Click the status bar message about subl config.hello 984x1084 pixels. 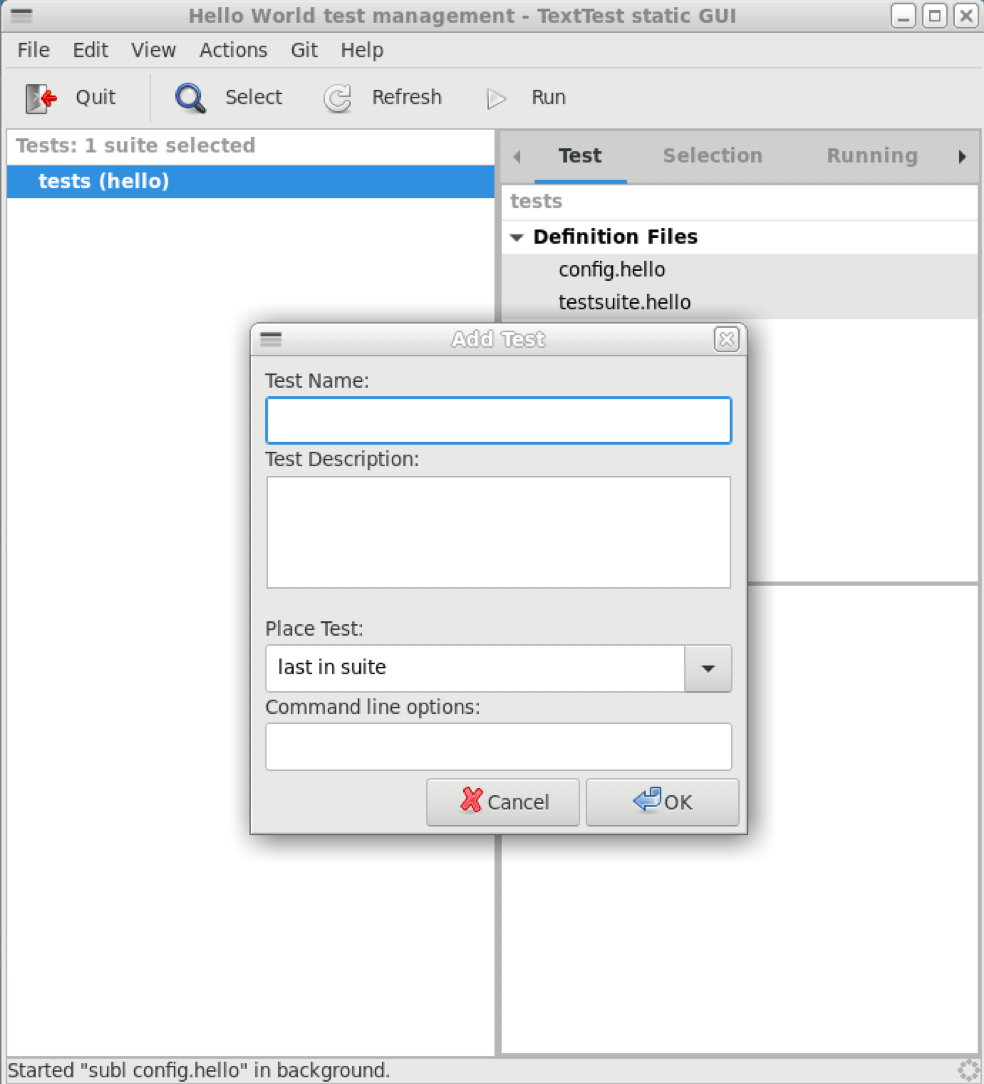click(x=198, y=1070)
